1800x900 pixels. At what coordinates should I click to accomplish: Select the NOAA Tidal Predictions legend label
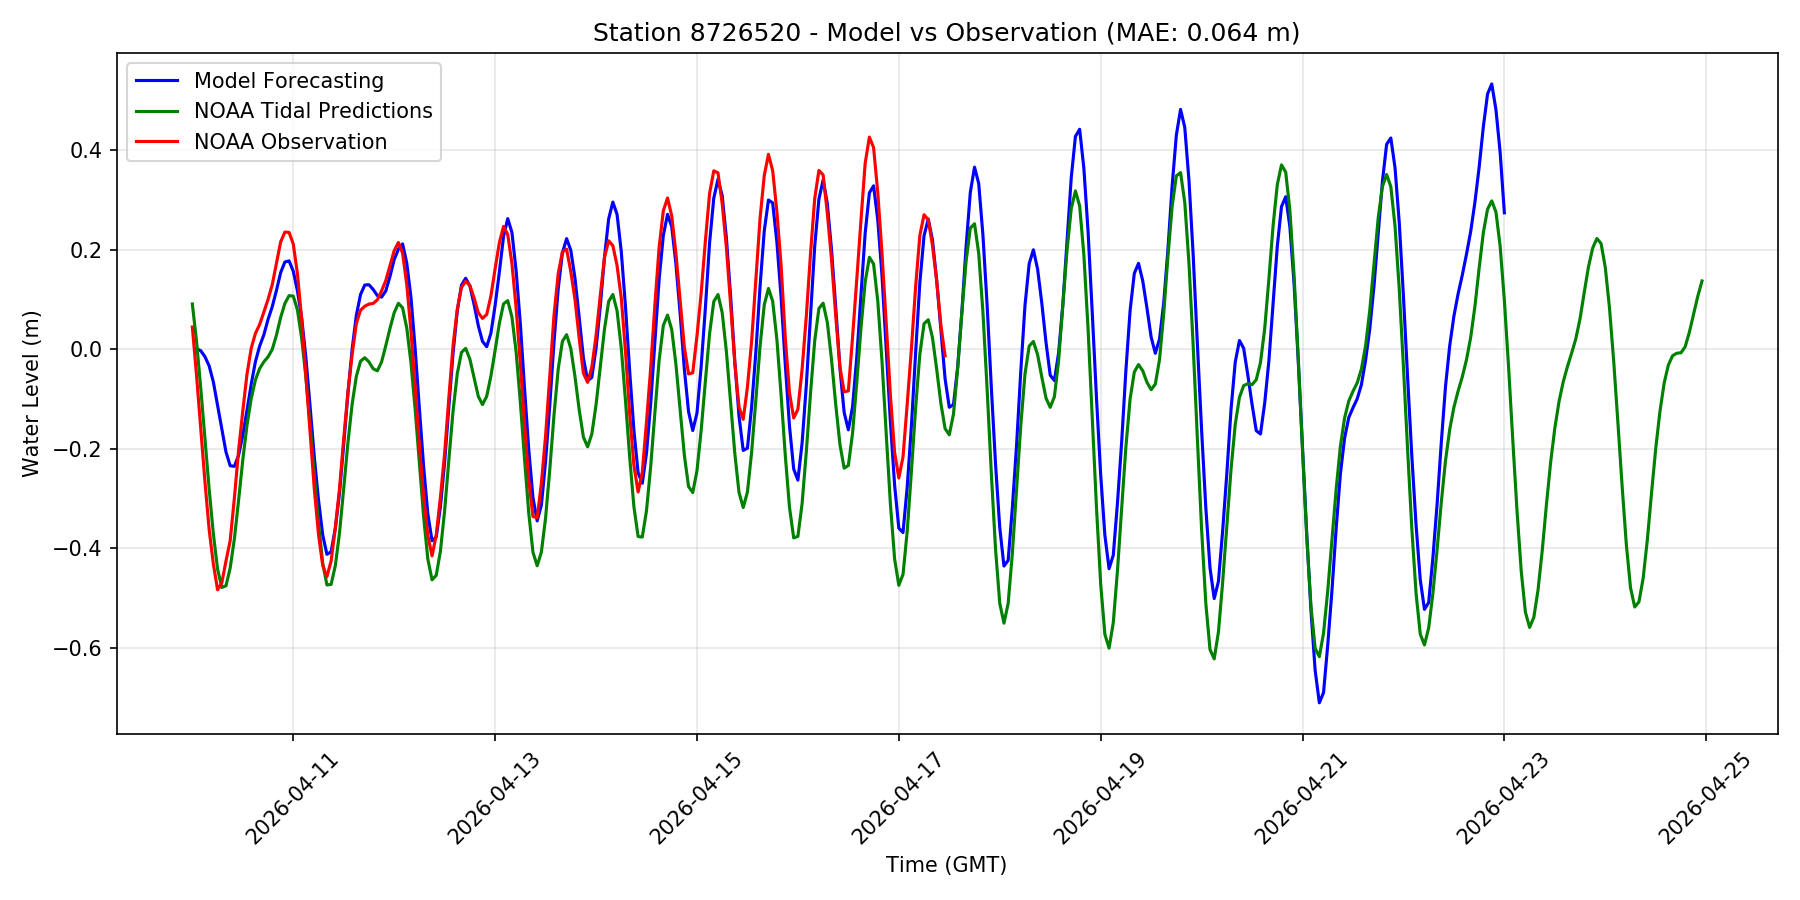(x=313, y=111)
